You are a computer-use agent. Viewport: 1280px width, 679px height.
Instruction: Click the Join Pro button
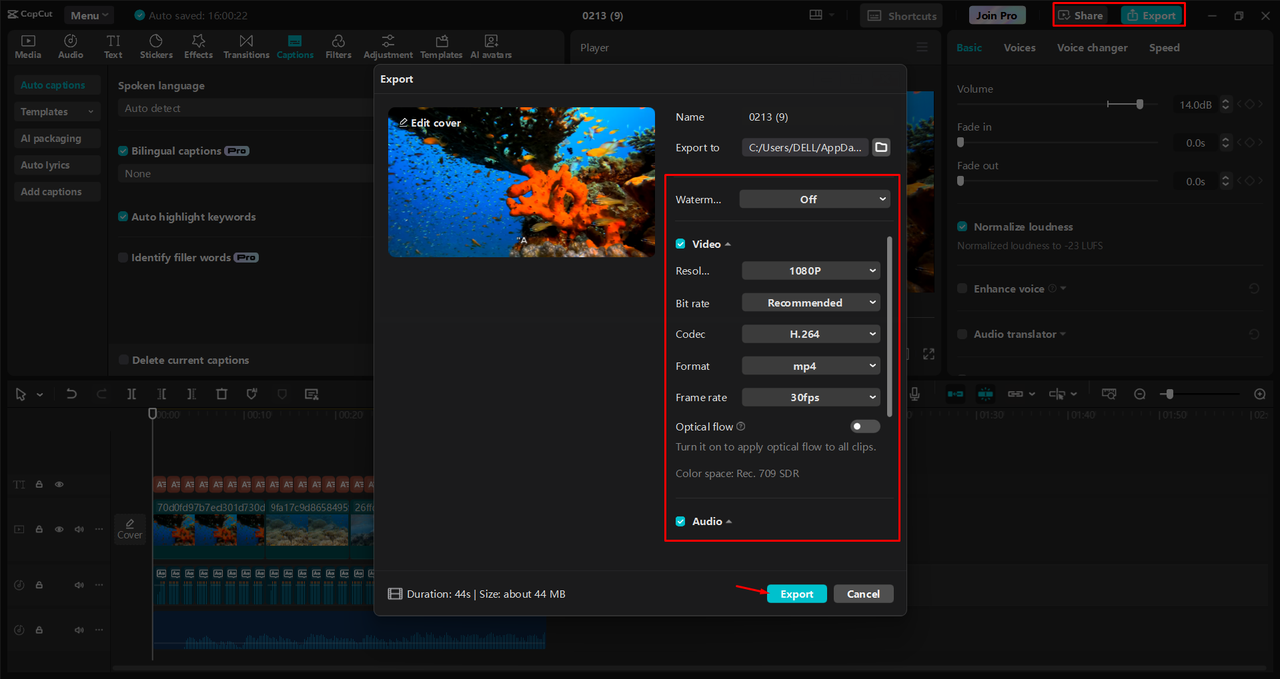(997, 15)
